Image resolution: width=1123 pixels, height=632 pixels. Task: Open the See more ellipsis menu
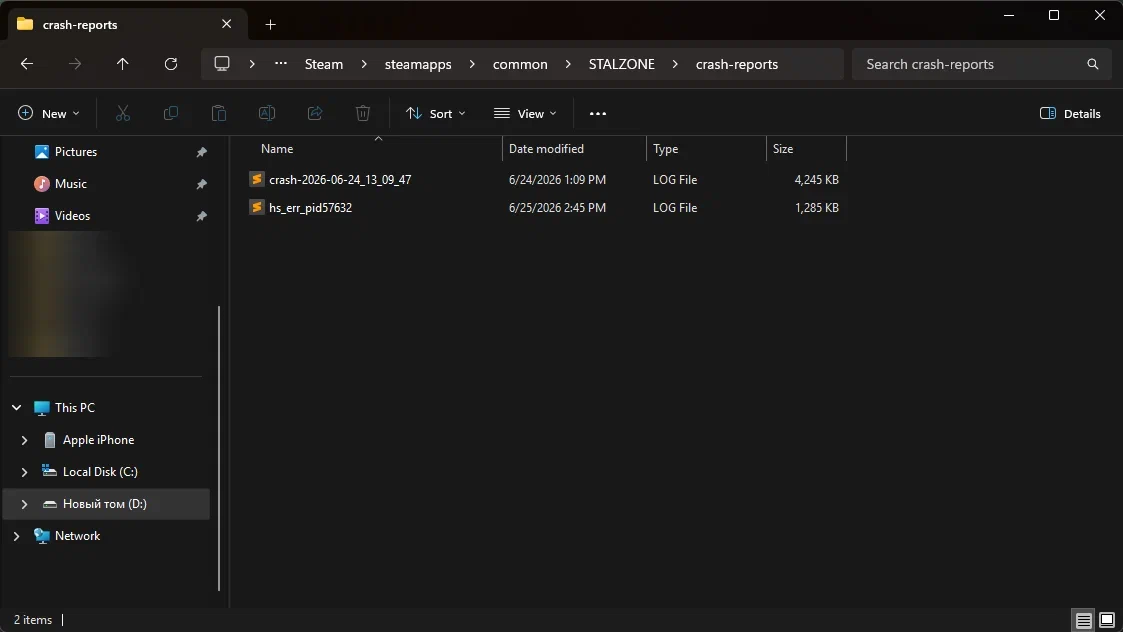[x=597, y=113]
